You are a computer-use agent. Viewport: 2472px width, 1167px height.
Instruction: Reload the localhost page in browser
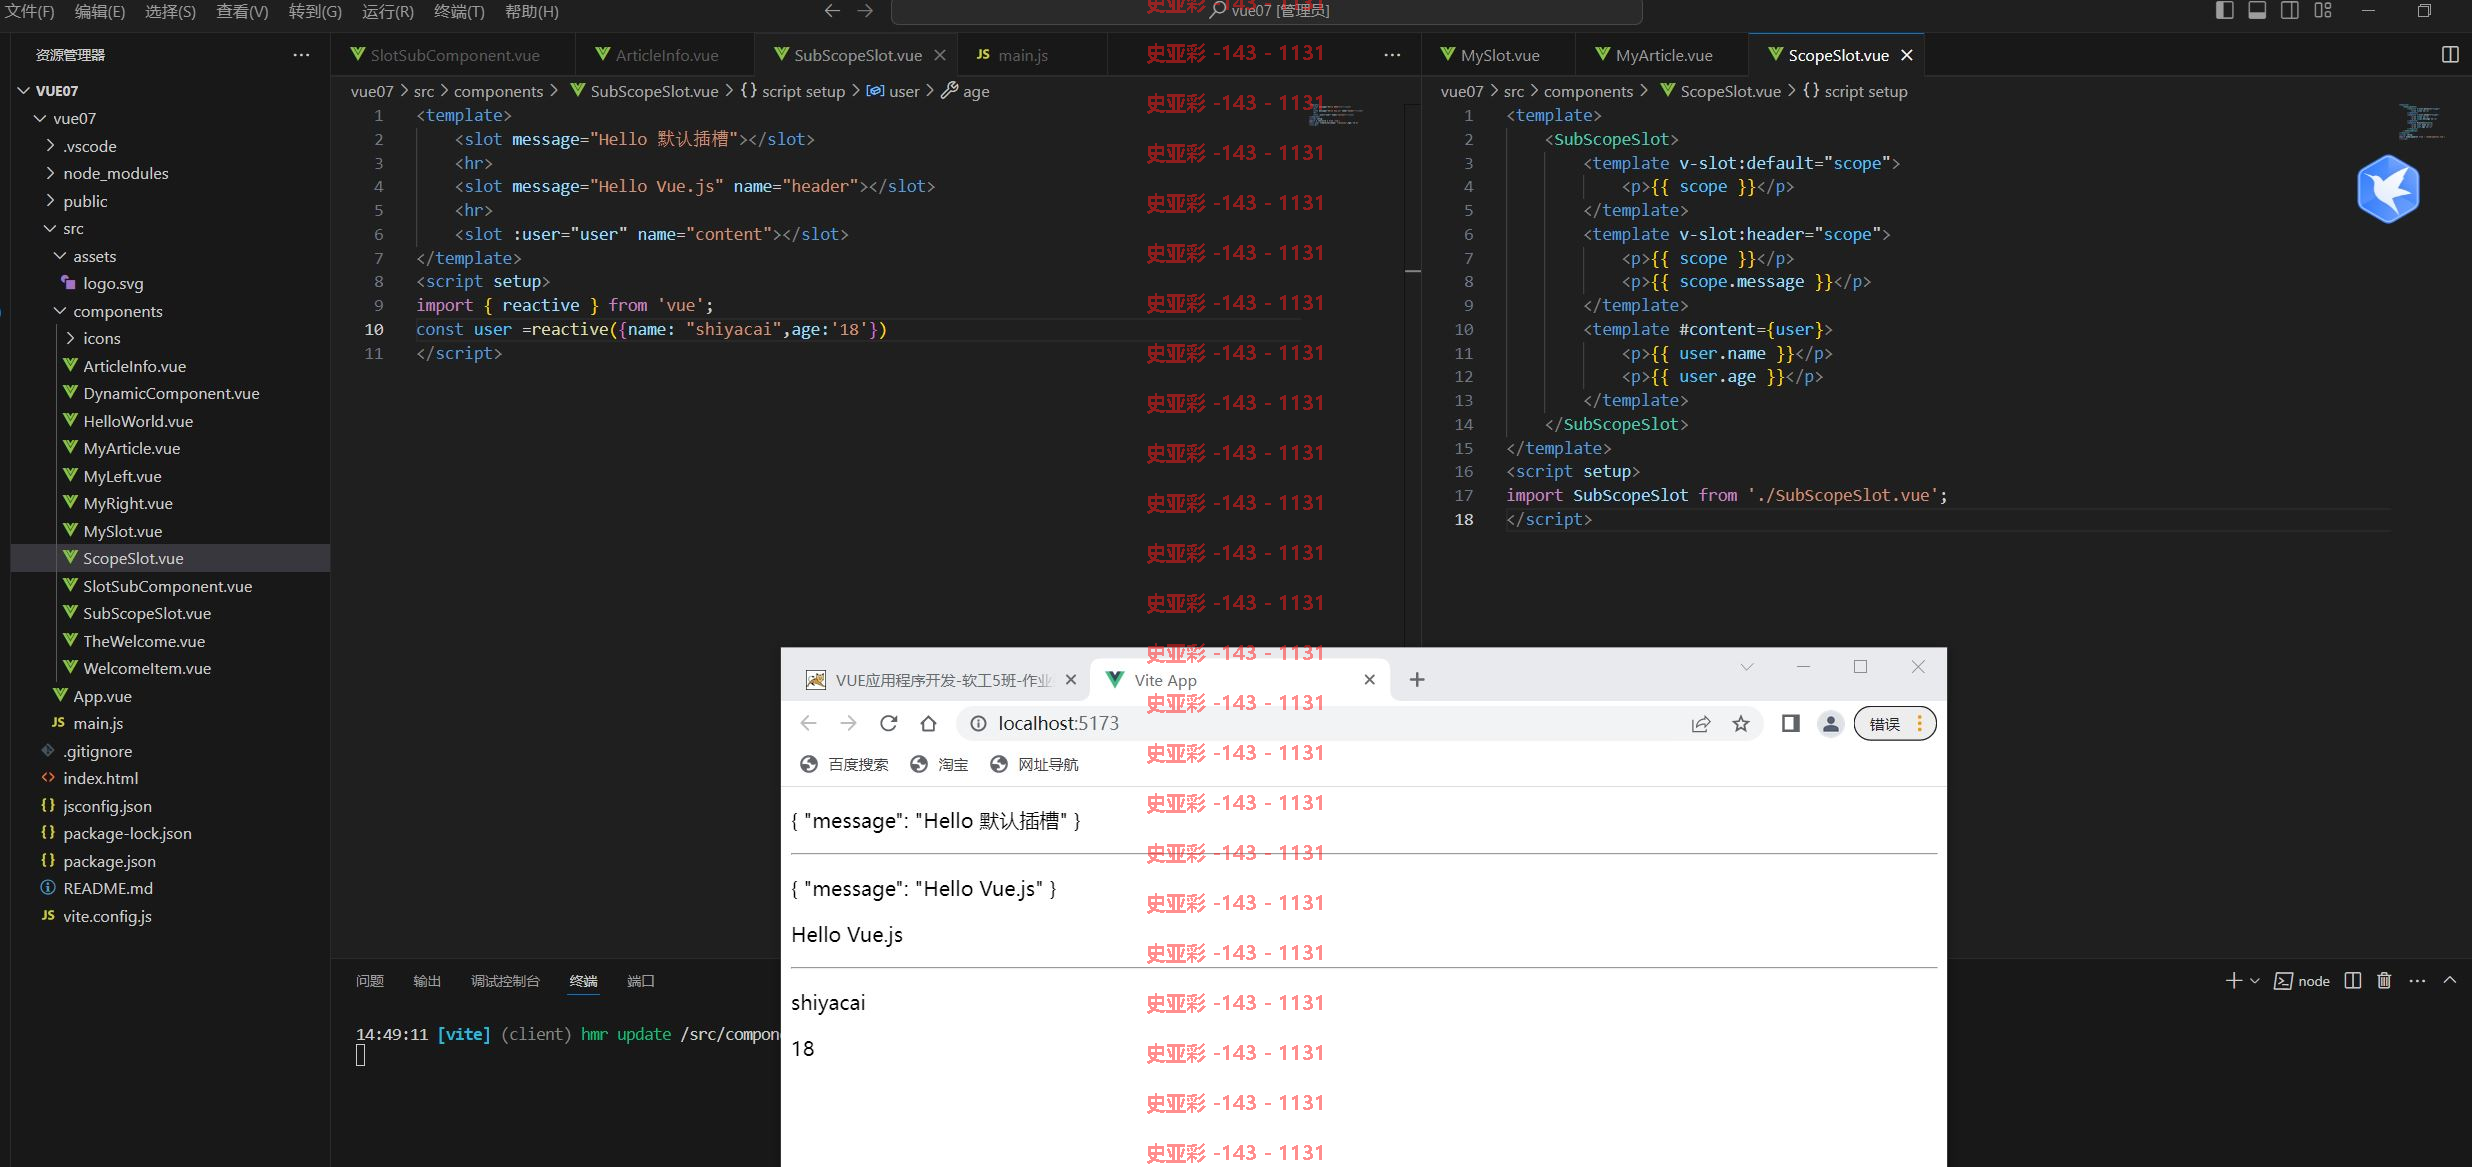[889, 723]
